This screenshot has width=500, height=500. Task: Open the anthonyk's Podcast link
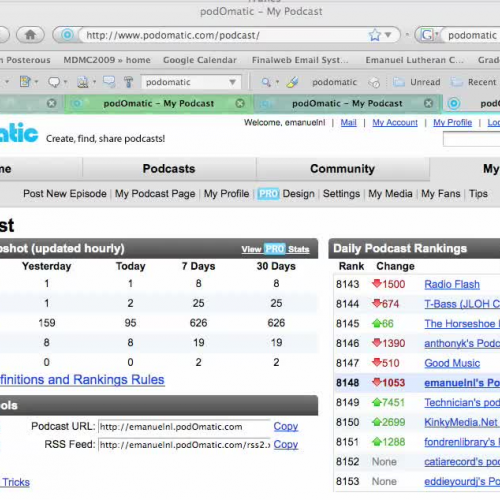tap(462, 343)
